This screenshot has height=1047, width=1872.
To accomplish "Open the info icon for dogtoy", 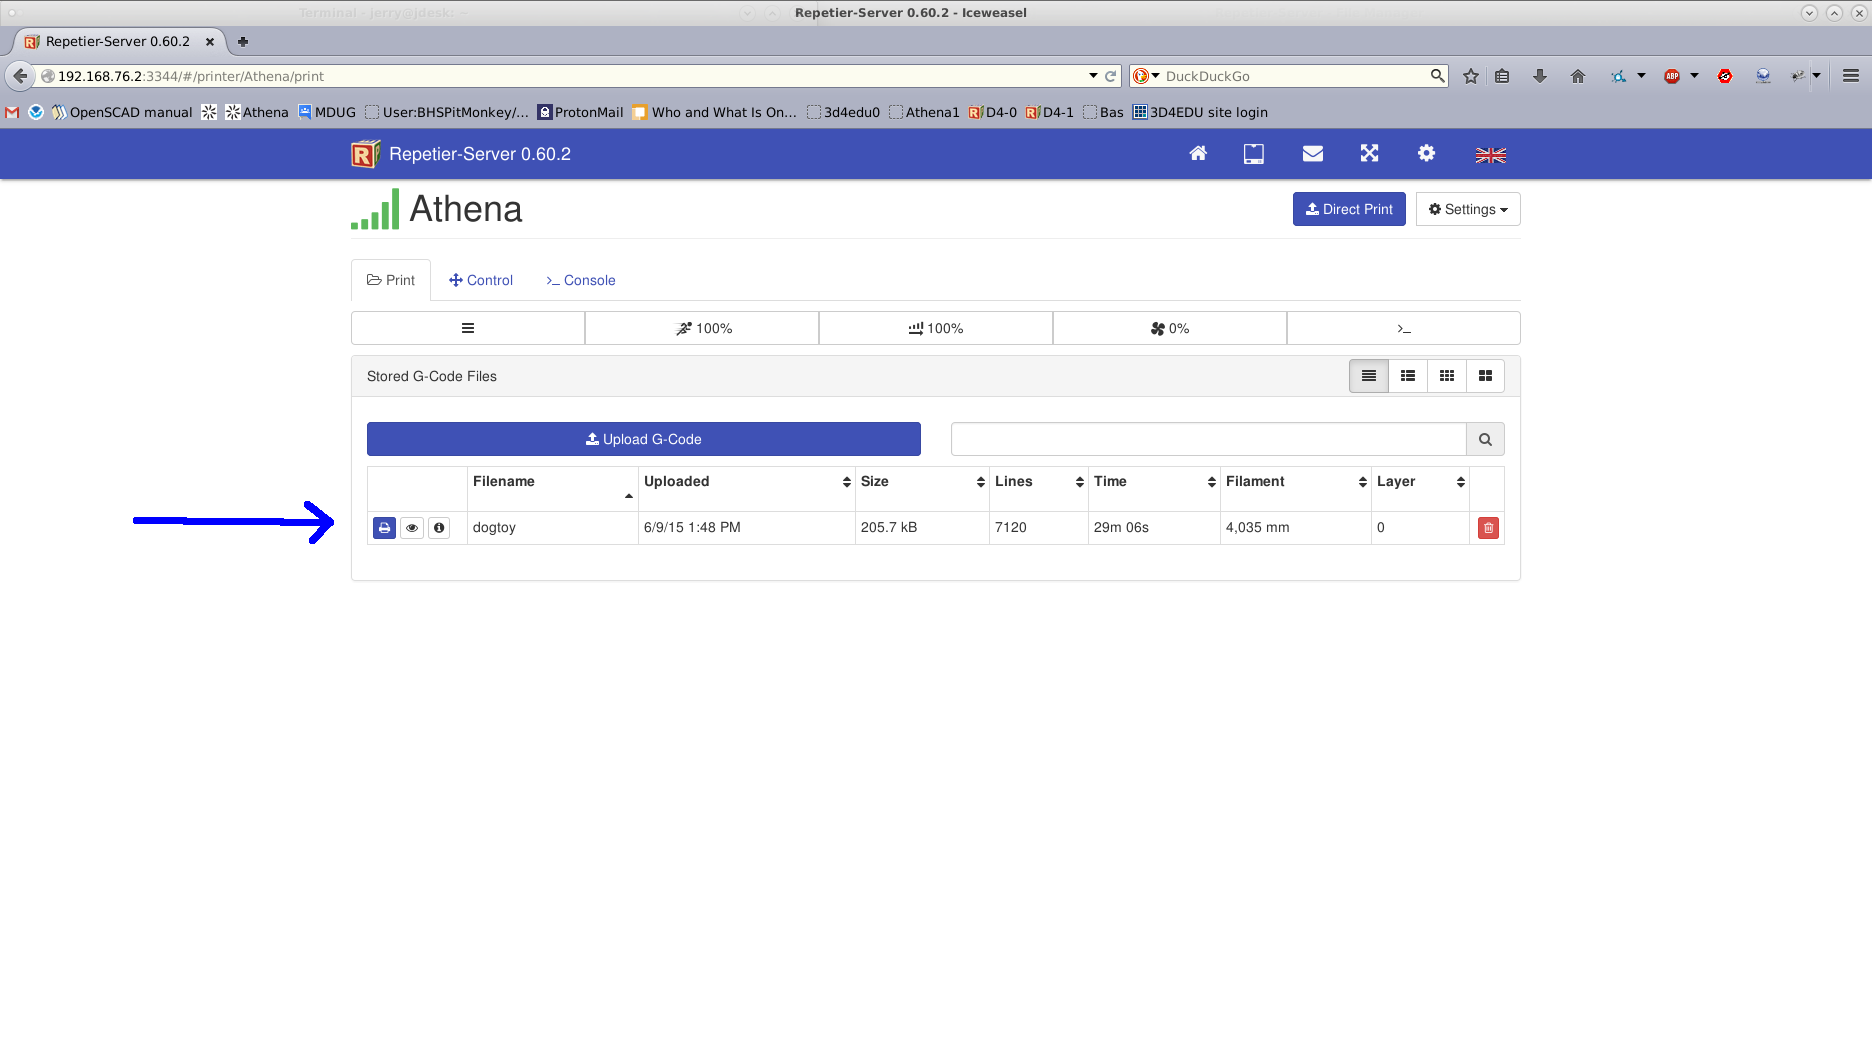I will tap(439, 528).
